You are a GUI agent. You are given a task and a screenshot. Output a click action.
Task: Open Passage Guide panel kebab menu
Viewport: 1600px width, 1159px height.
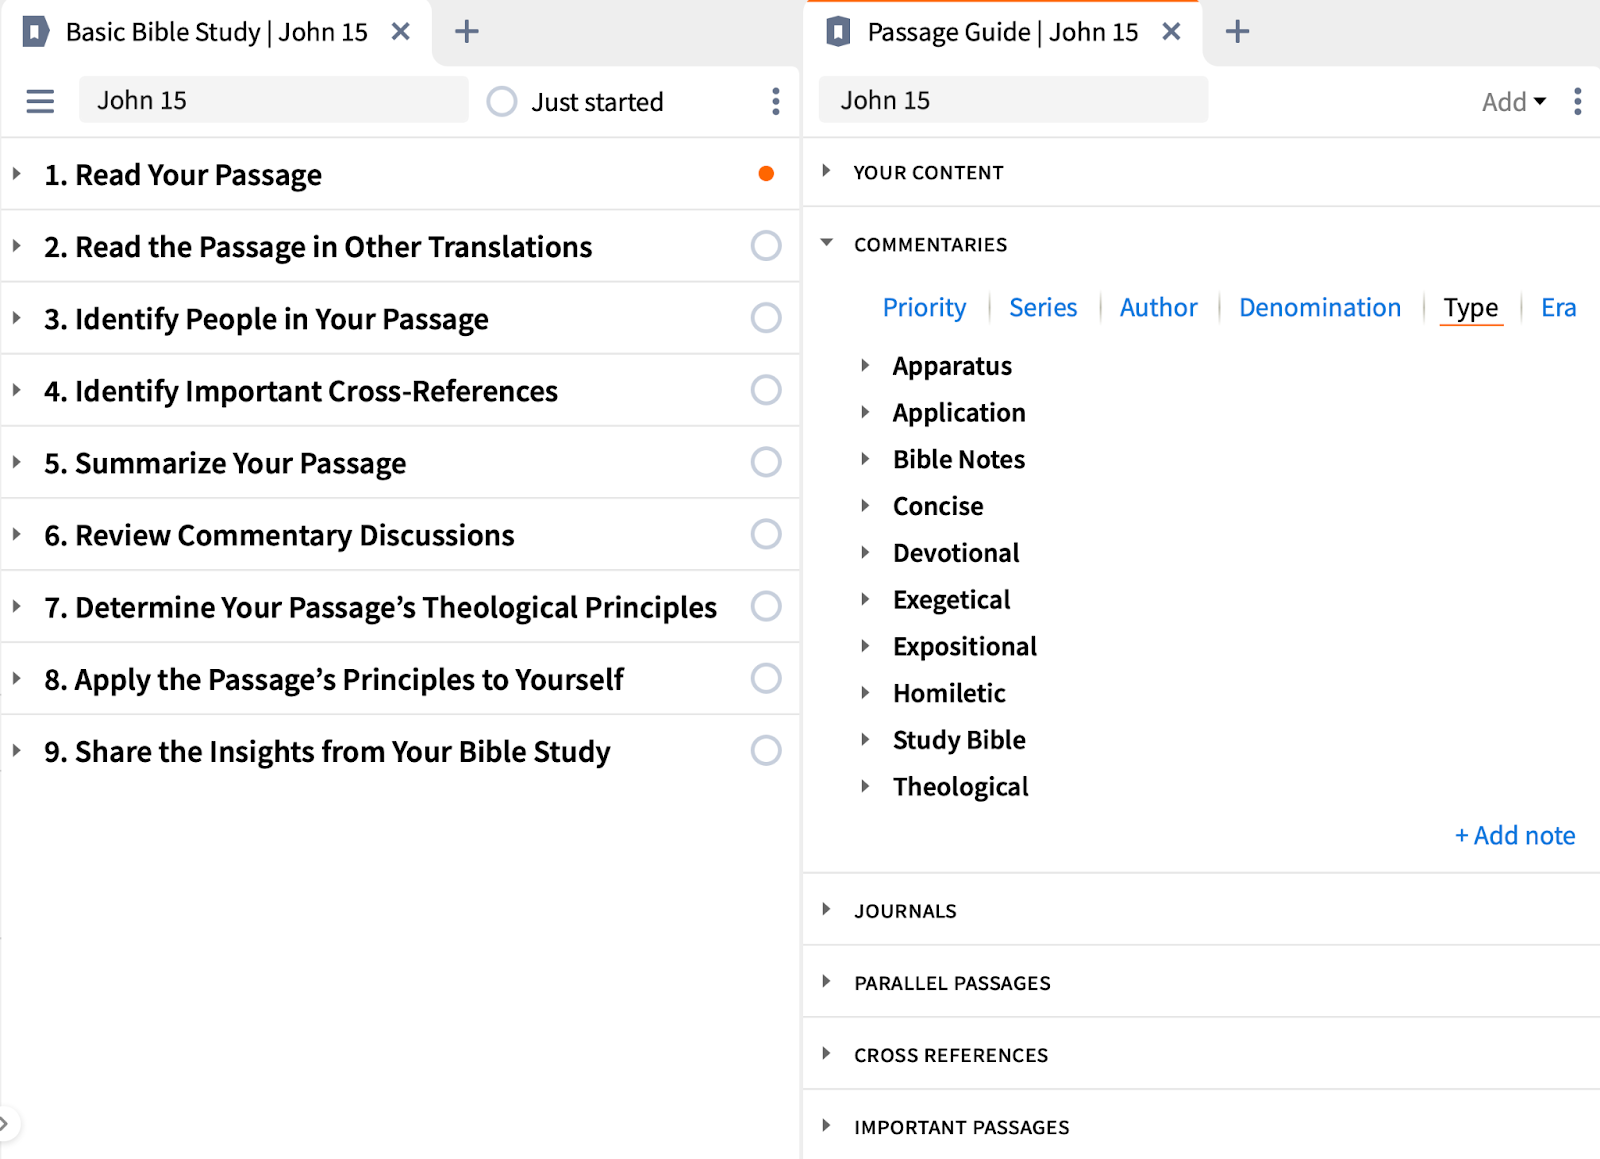click(1577, 101)
